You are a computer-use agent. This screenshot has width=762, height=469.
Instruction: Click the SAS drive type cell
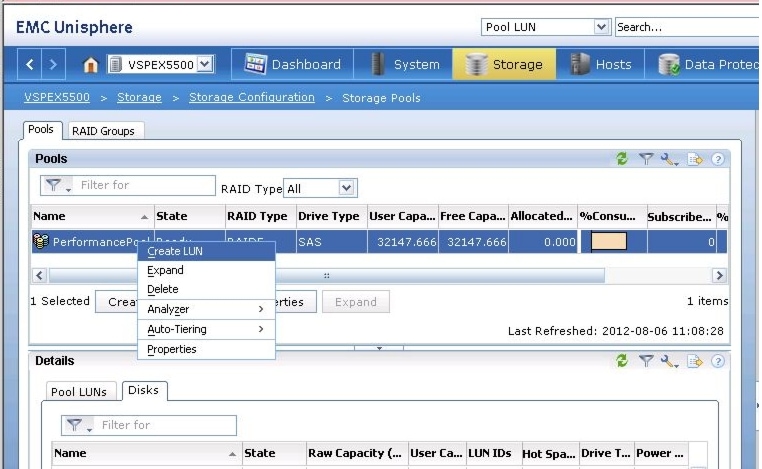click(331, 242)
